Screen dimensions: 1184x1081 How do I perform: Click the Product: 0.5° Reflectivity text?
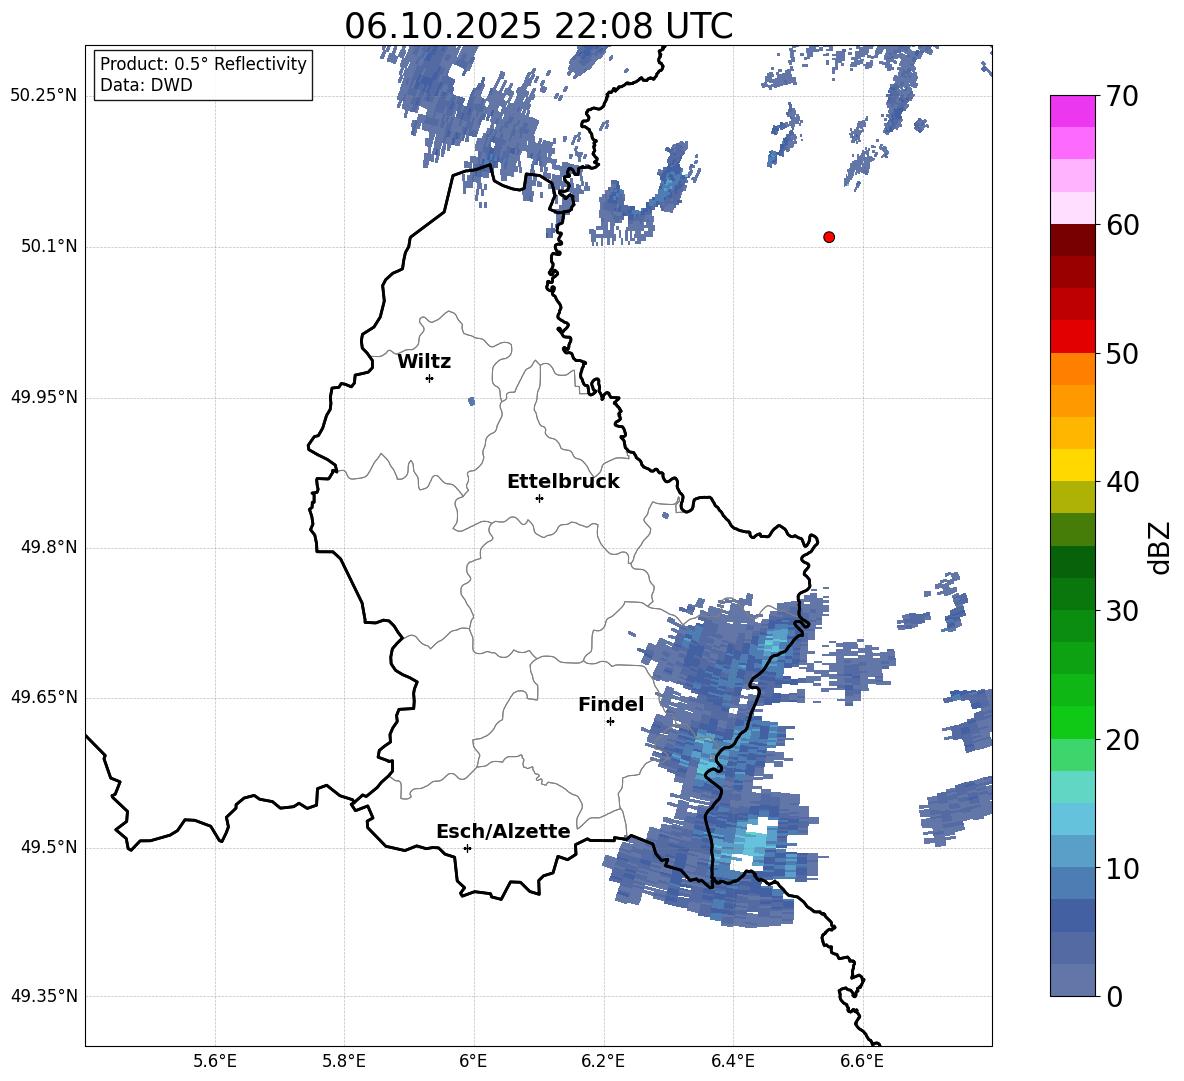203,64
